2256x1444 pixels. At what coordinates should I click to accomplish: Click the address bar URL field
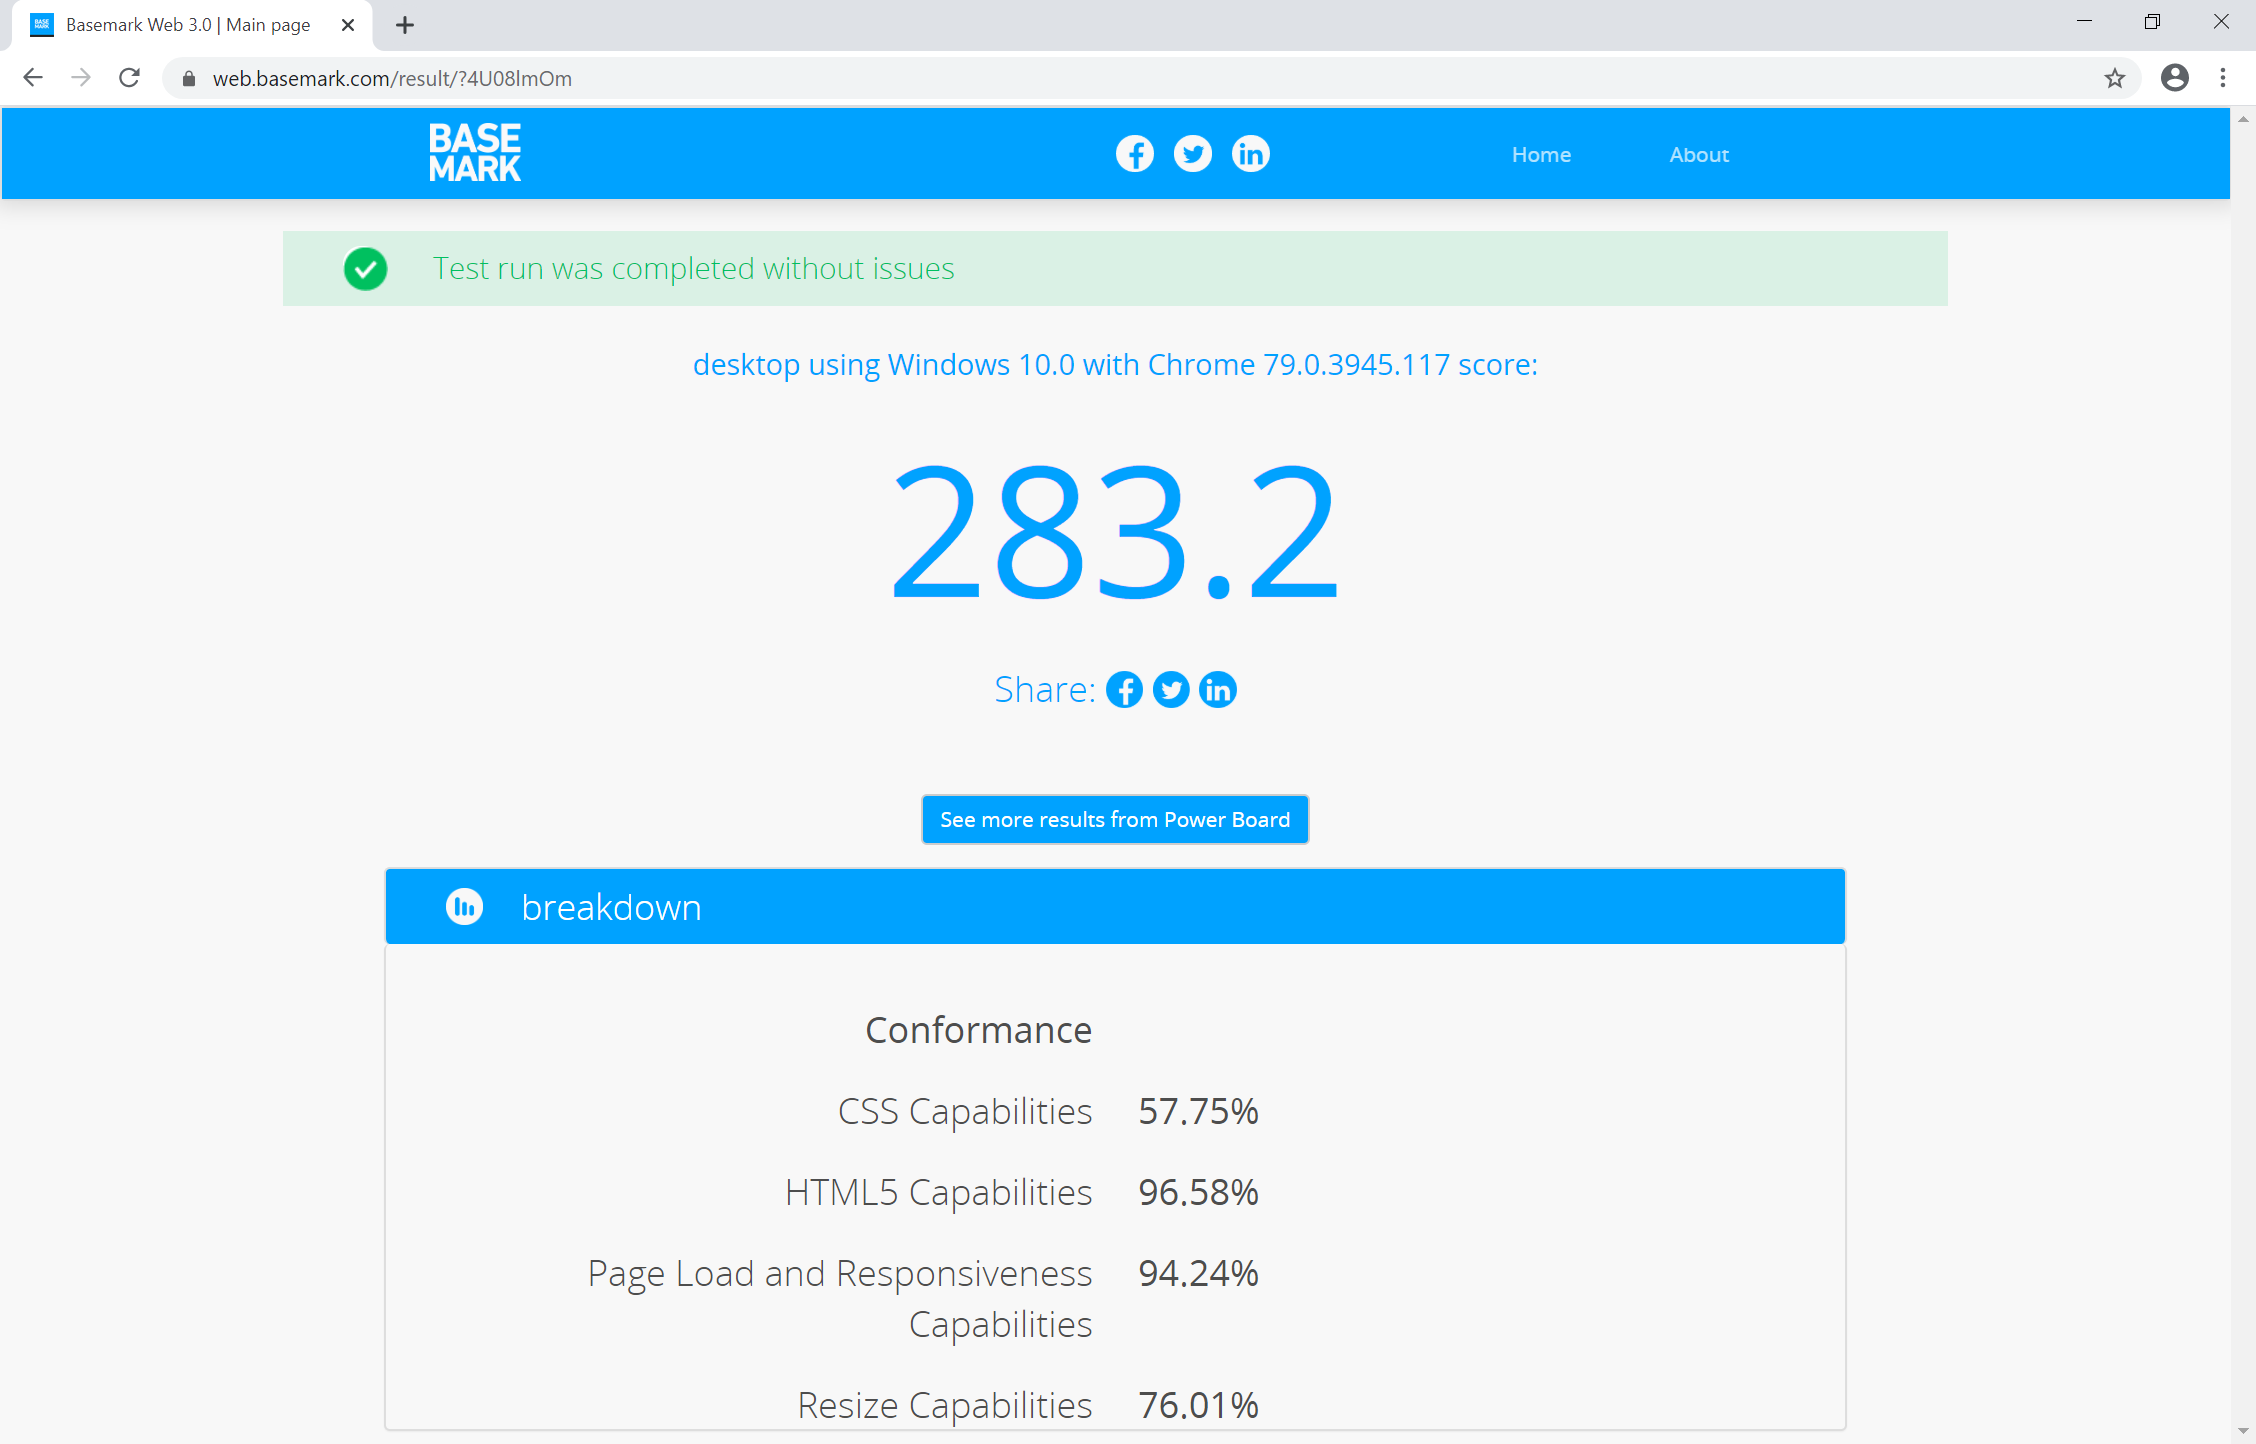point(1150,78)
